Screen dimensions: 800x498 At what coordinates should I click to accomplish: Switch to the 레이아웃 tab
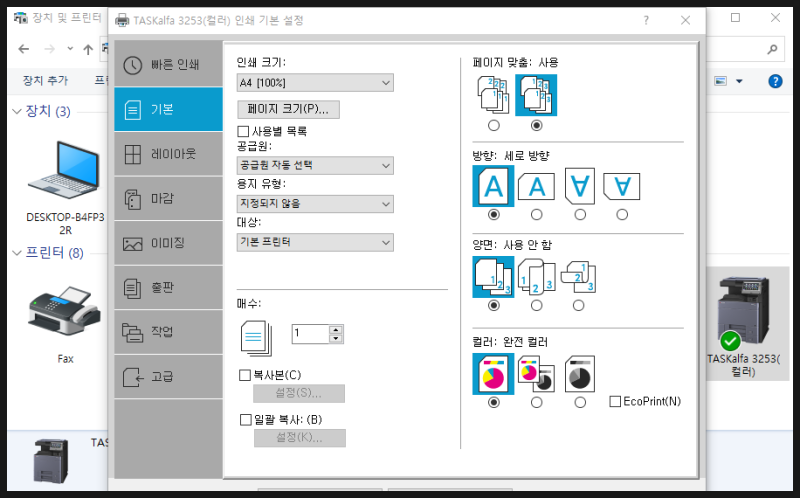tap(168, 154)
